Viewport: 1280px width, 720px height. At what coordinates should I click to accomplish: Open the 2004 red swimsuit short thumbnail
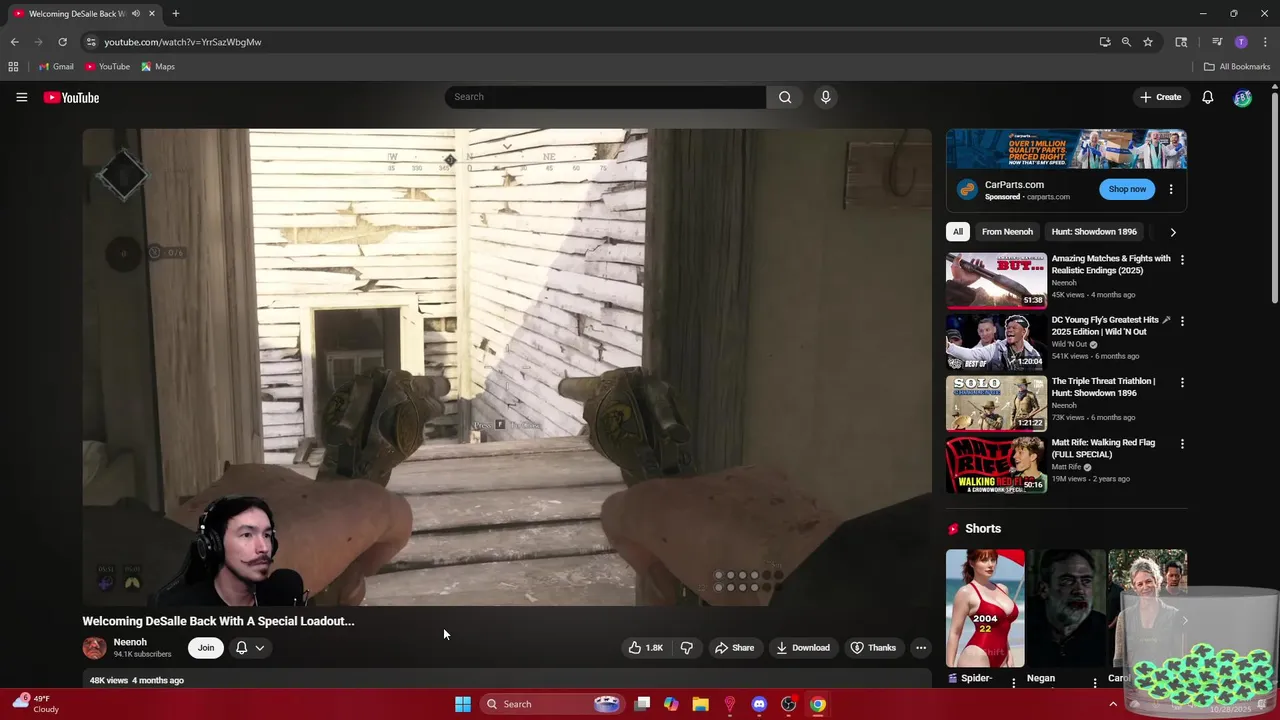(x=985, y=608)
